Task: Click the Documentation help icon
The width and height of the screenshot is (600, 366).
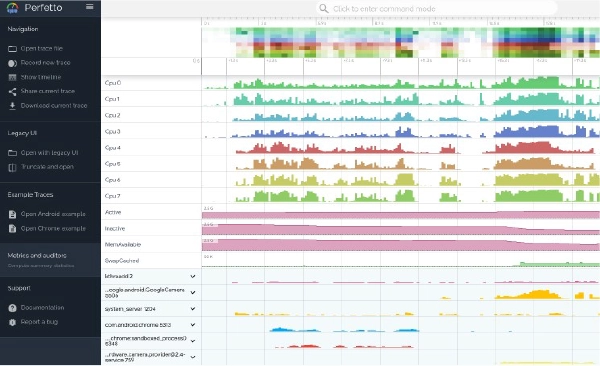Action: pos(12,308)
